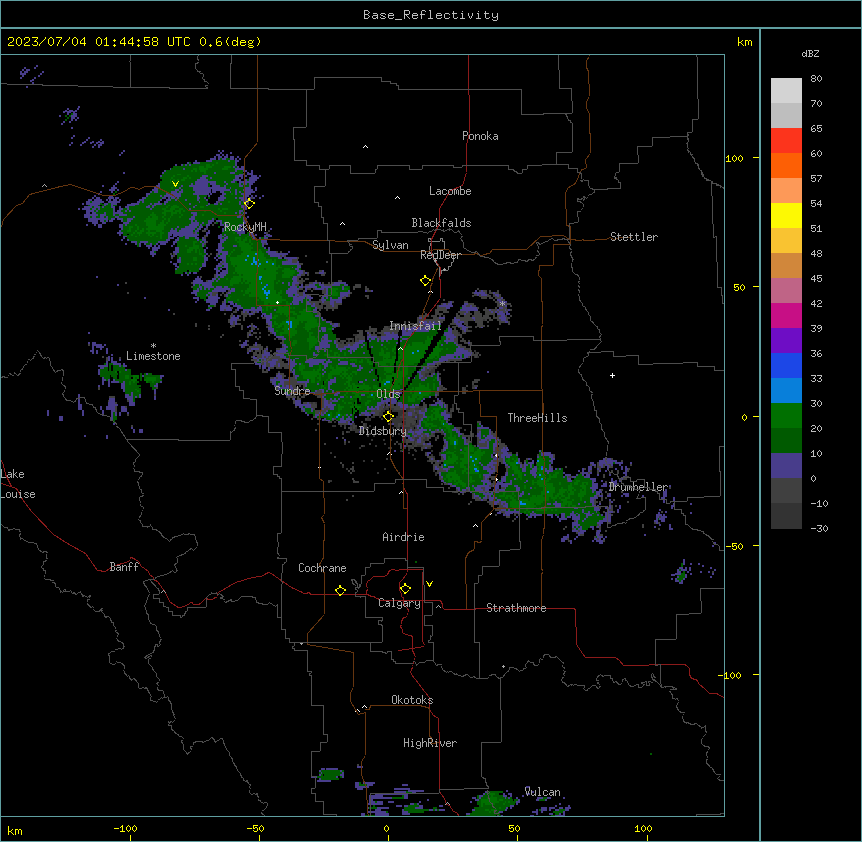The height and width of the screenshot is (842, 862).
Task: Click the km unit label at top right
Action: [x=745, y=42]
